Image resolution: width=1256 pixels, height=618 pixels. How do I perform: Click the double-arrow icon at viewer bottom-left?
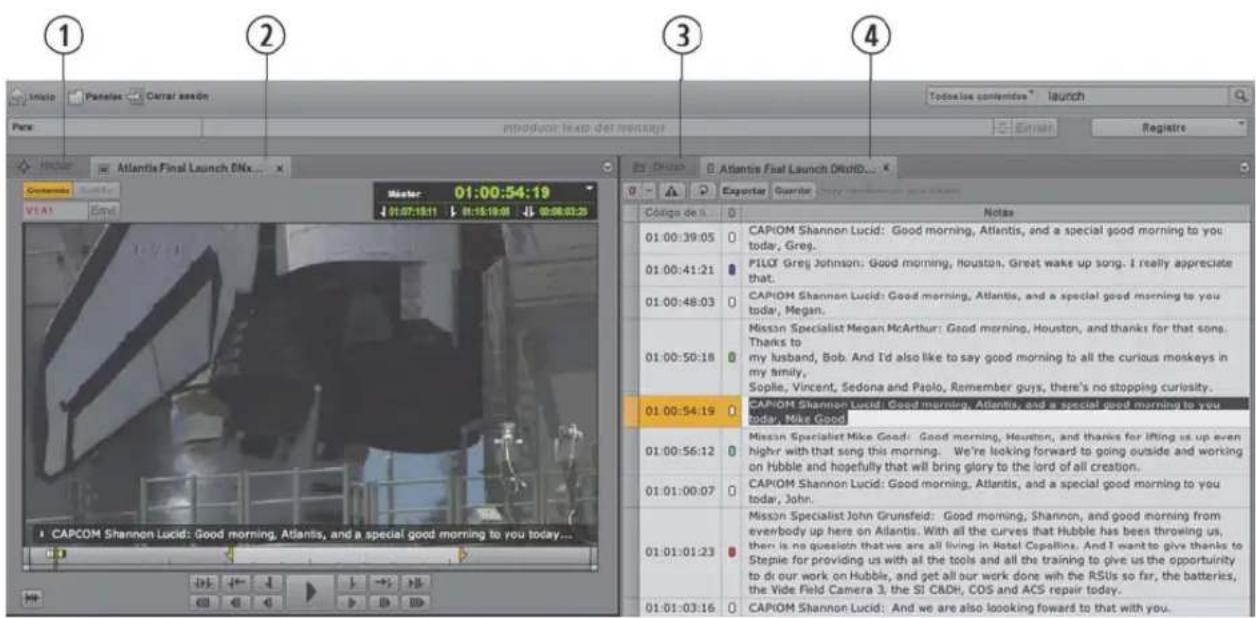[x=33, y=597]
